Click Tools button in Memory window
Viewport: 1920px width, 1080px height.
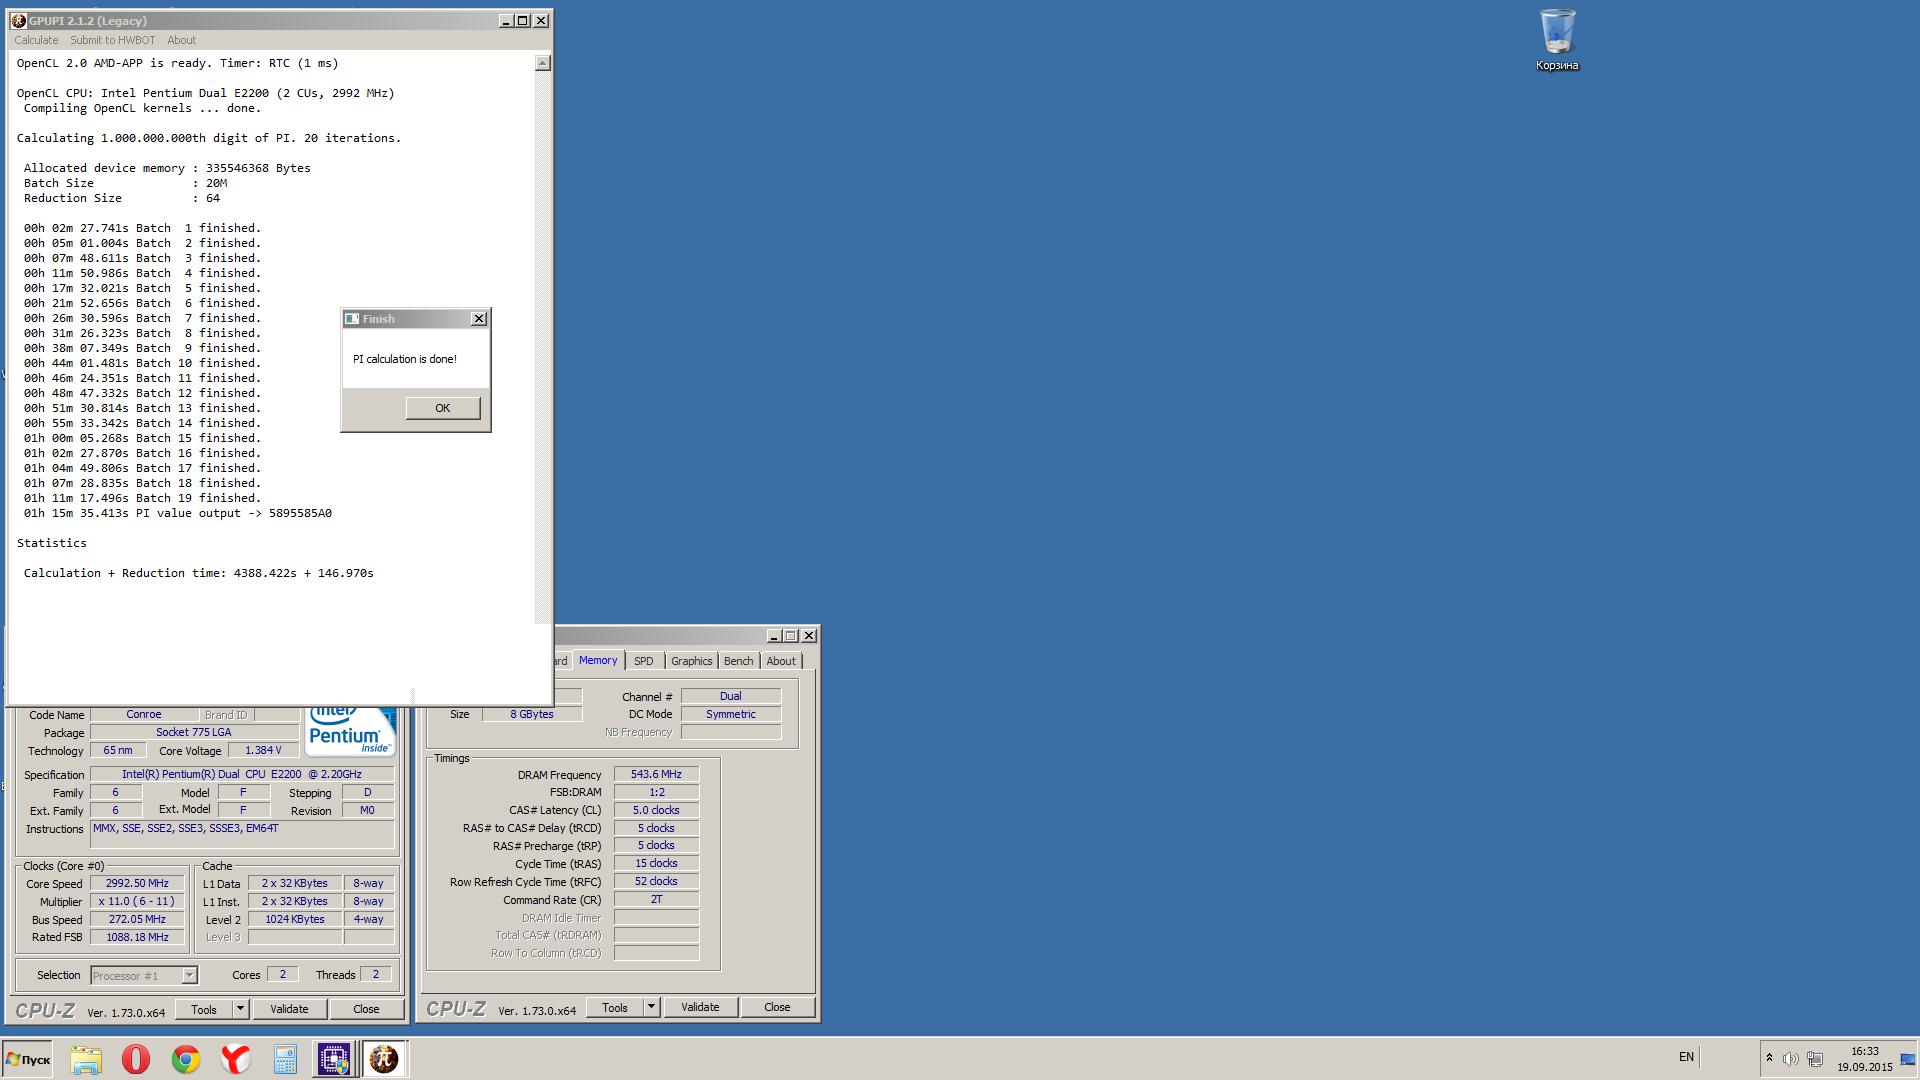tap(615, 1007)
